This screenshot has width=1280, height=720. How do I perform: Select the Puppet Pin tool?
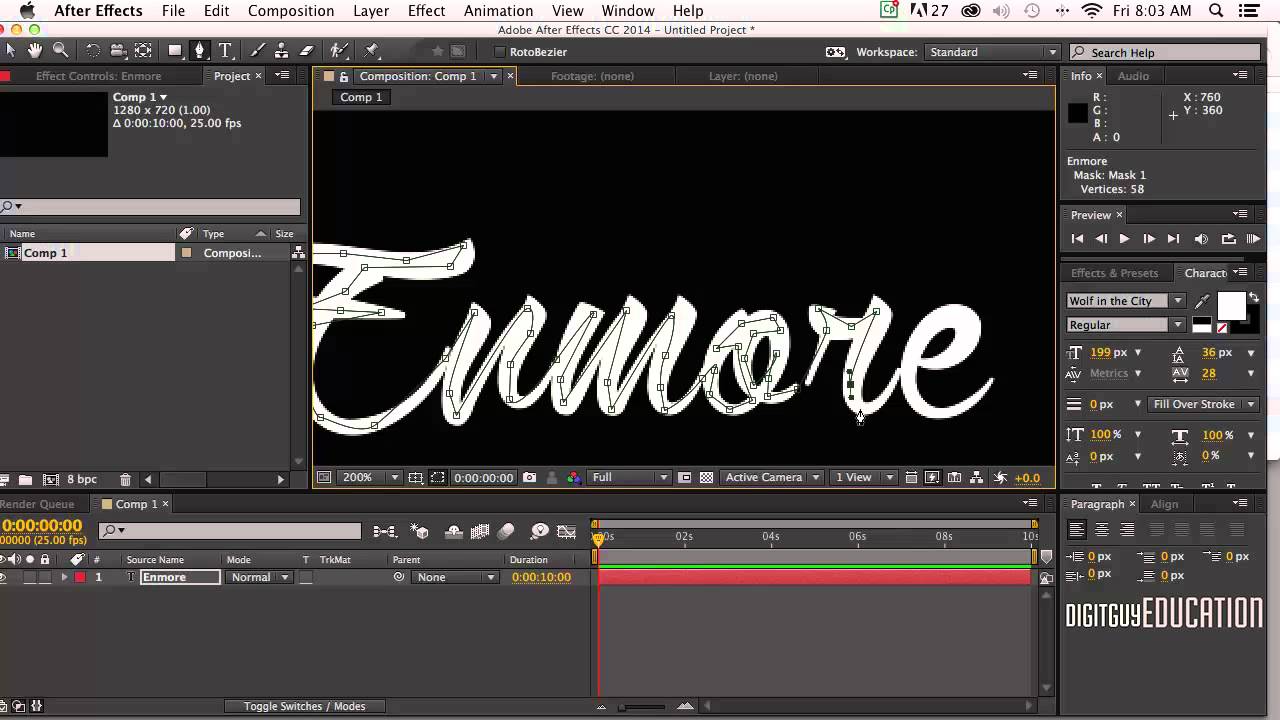372,51
